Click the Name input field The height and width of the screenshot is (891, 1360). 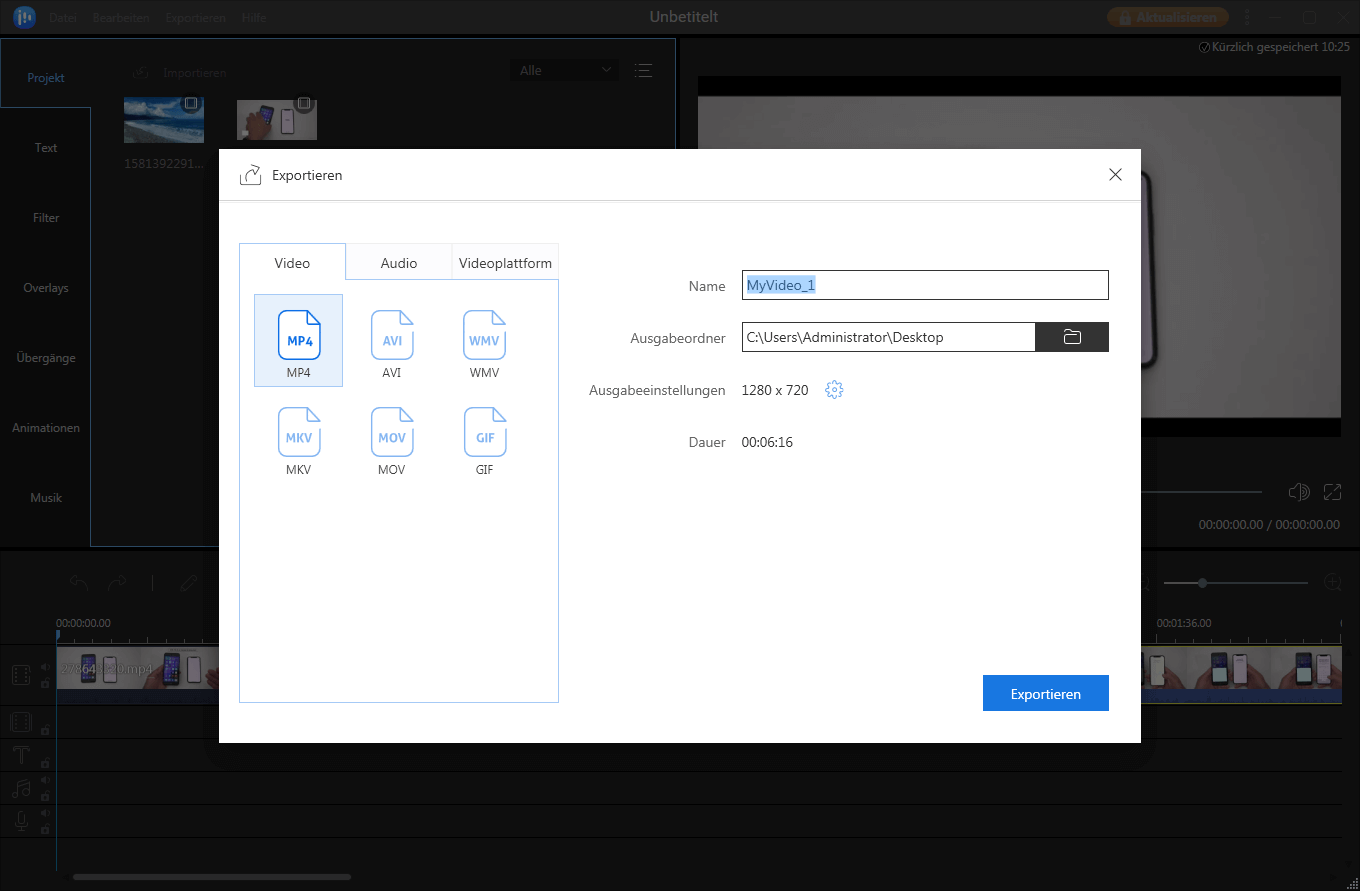[924, 285]
